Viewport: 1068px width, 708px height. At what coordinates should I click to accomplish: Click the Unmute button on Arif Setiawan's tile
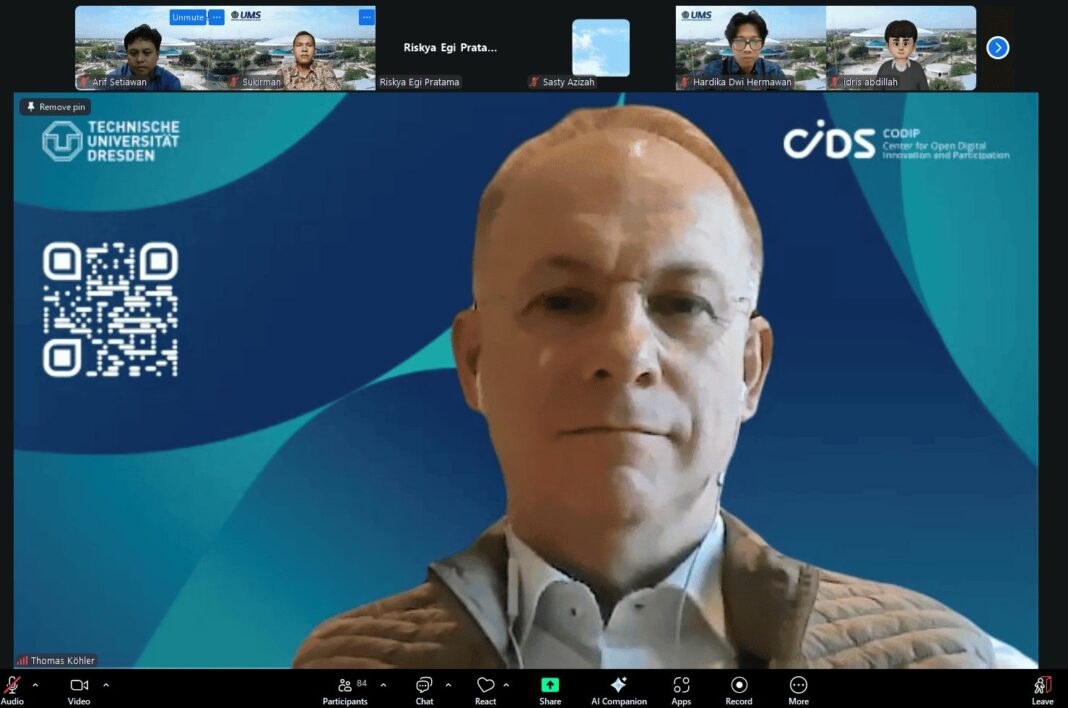[187, 17]
